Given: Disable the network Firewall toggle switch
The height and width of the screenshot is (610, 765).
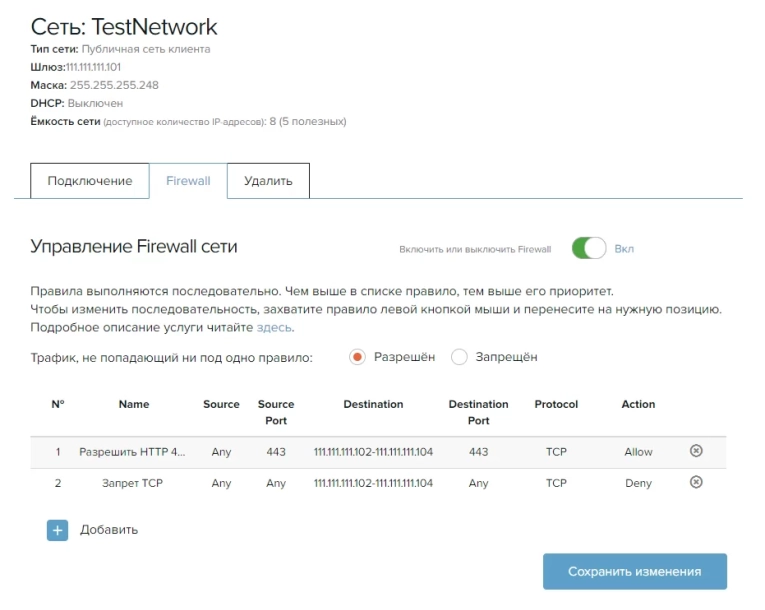Looking at the screenshot, I should coord(588,249).
